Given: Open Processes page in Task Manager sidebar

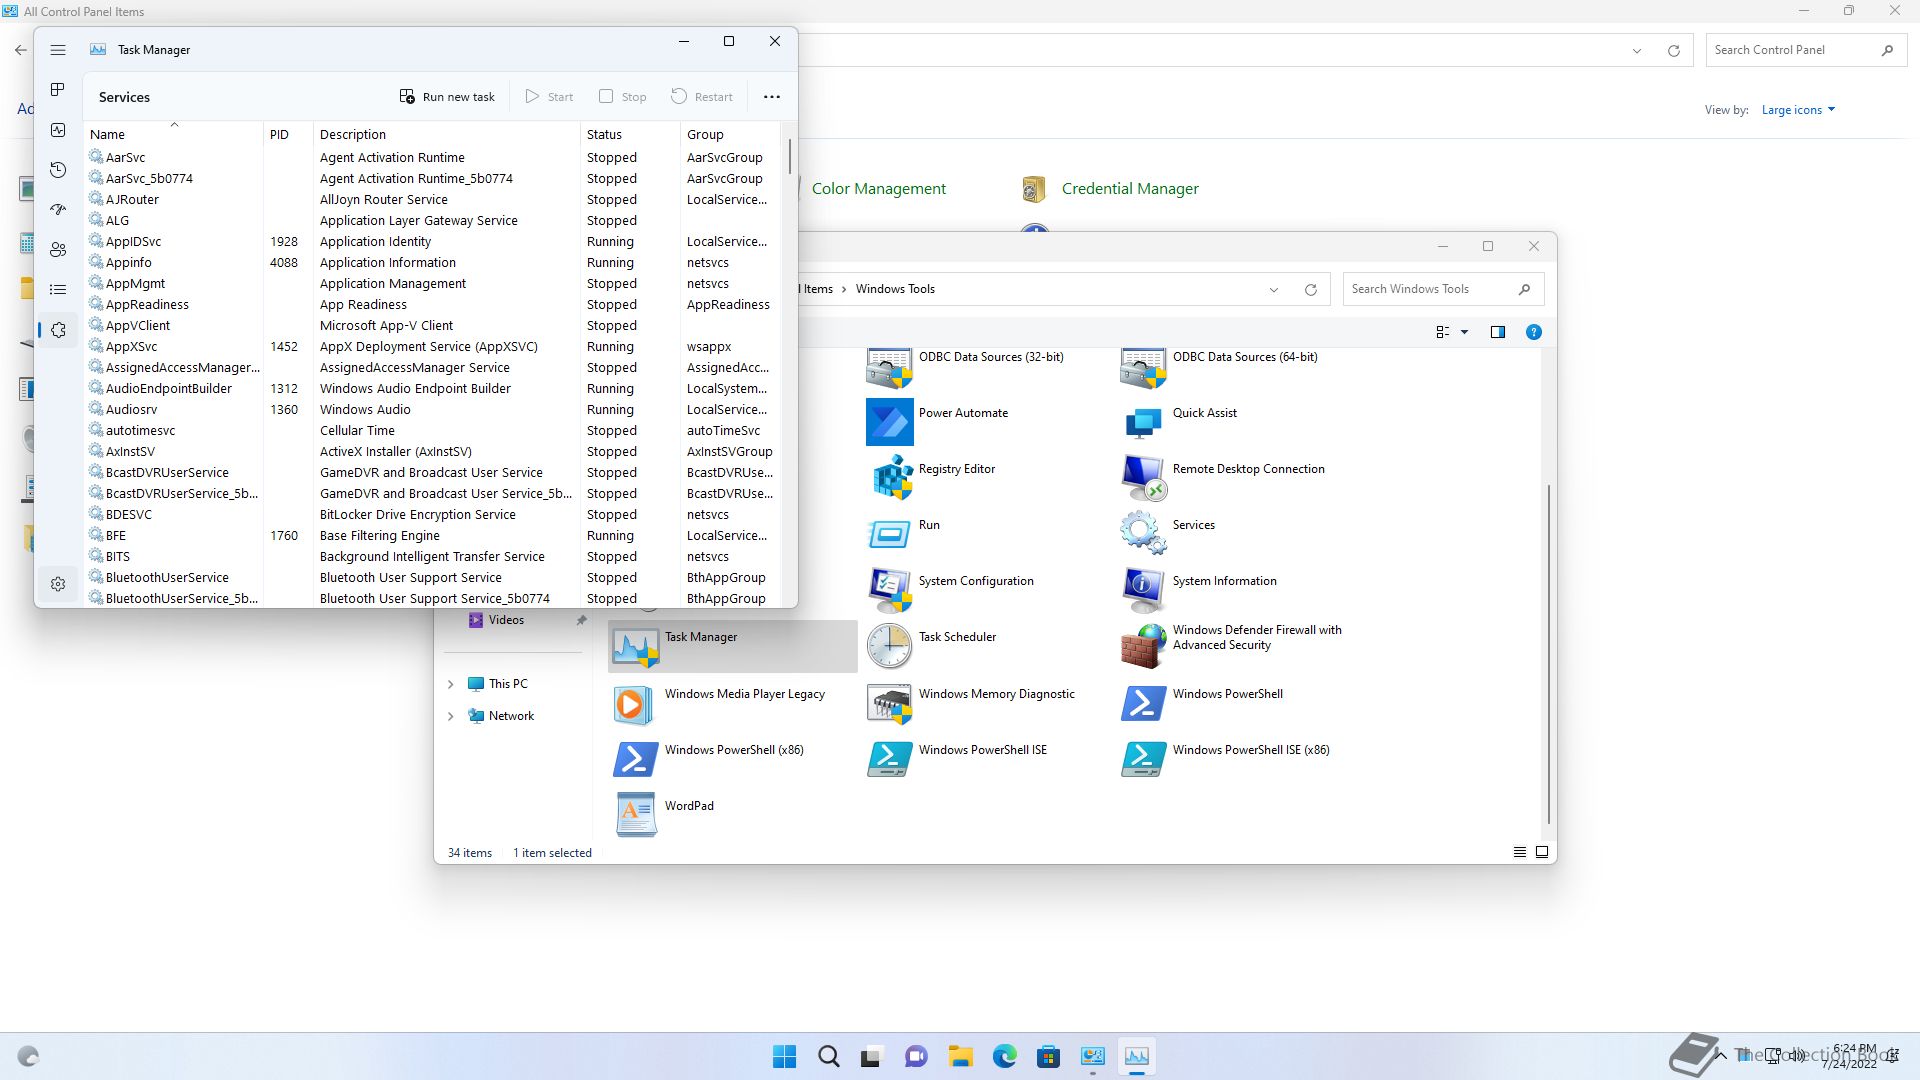Looking at the screenshot, I should pyautogui.click(x=58, y=90).
